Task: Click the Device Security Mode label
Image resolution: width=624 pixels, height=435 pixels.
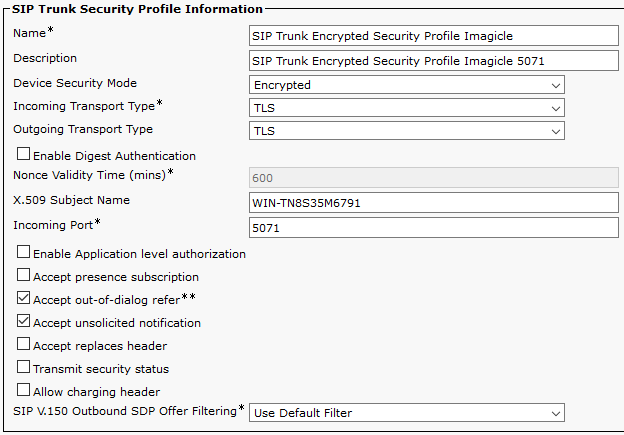Action: click(x=75, y=83)
